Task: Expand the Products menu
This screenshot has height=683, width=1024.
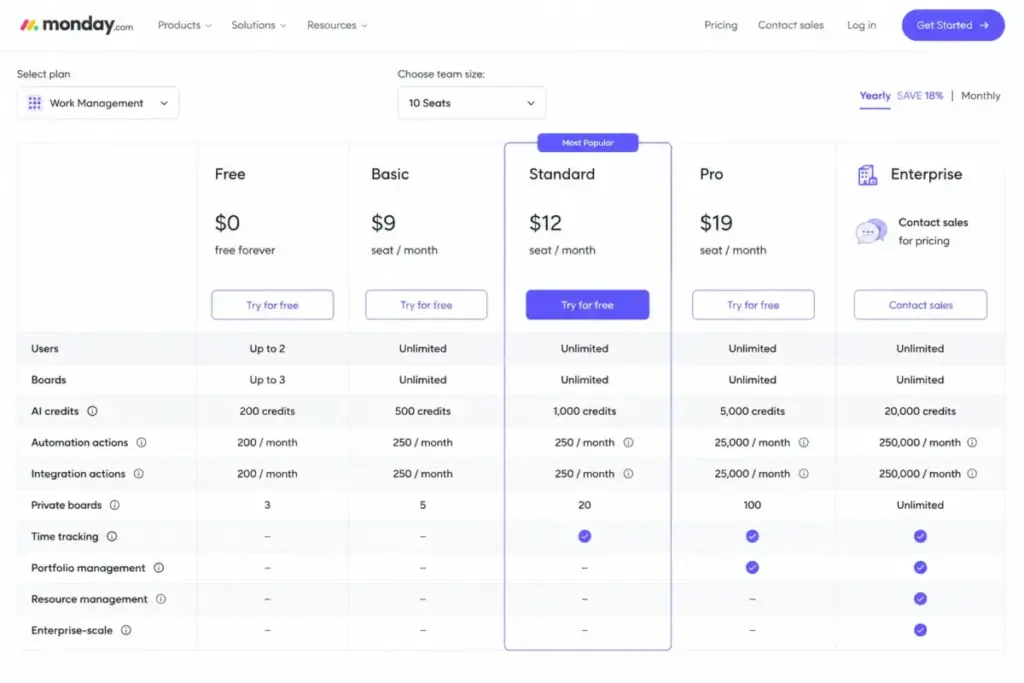Action: coord(184,25)
